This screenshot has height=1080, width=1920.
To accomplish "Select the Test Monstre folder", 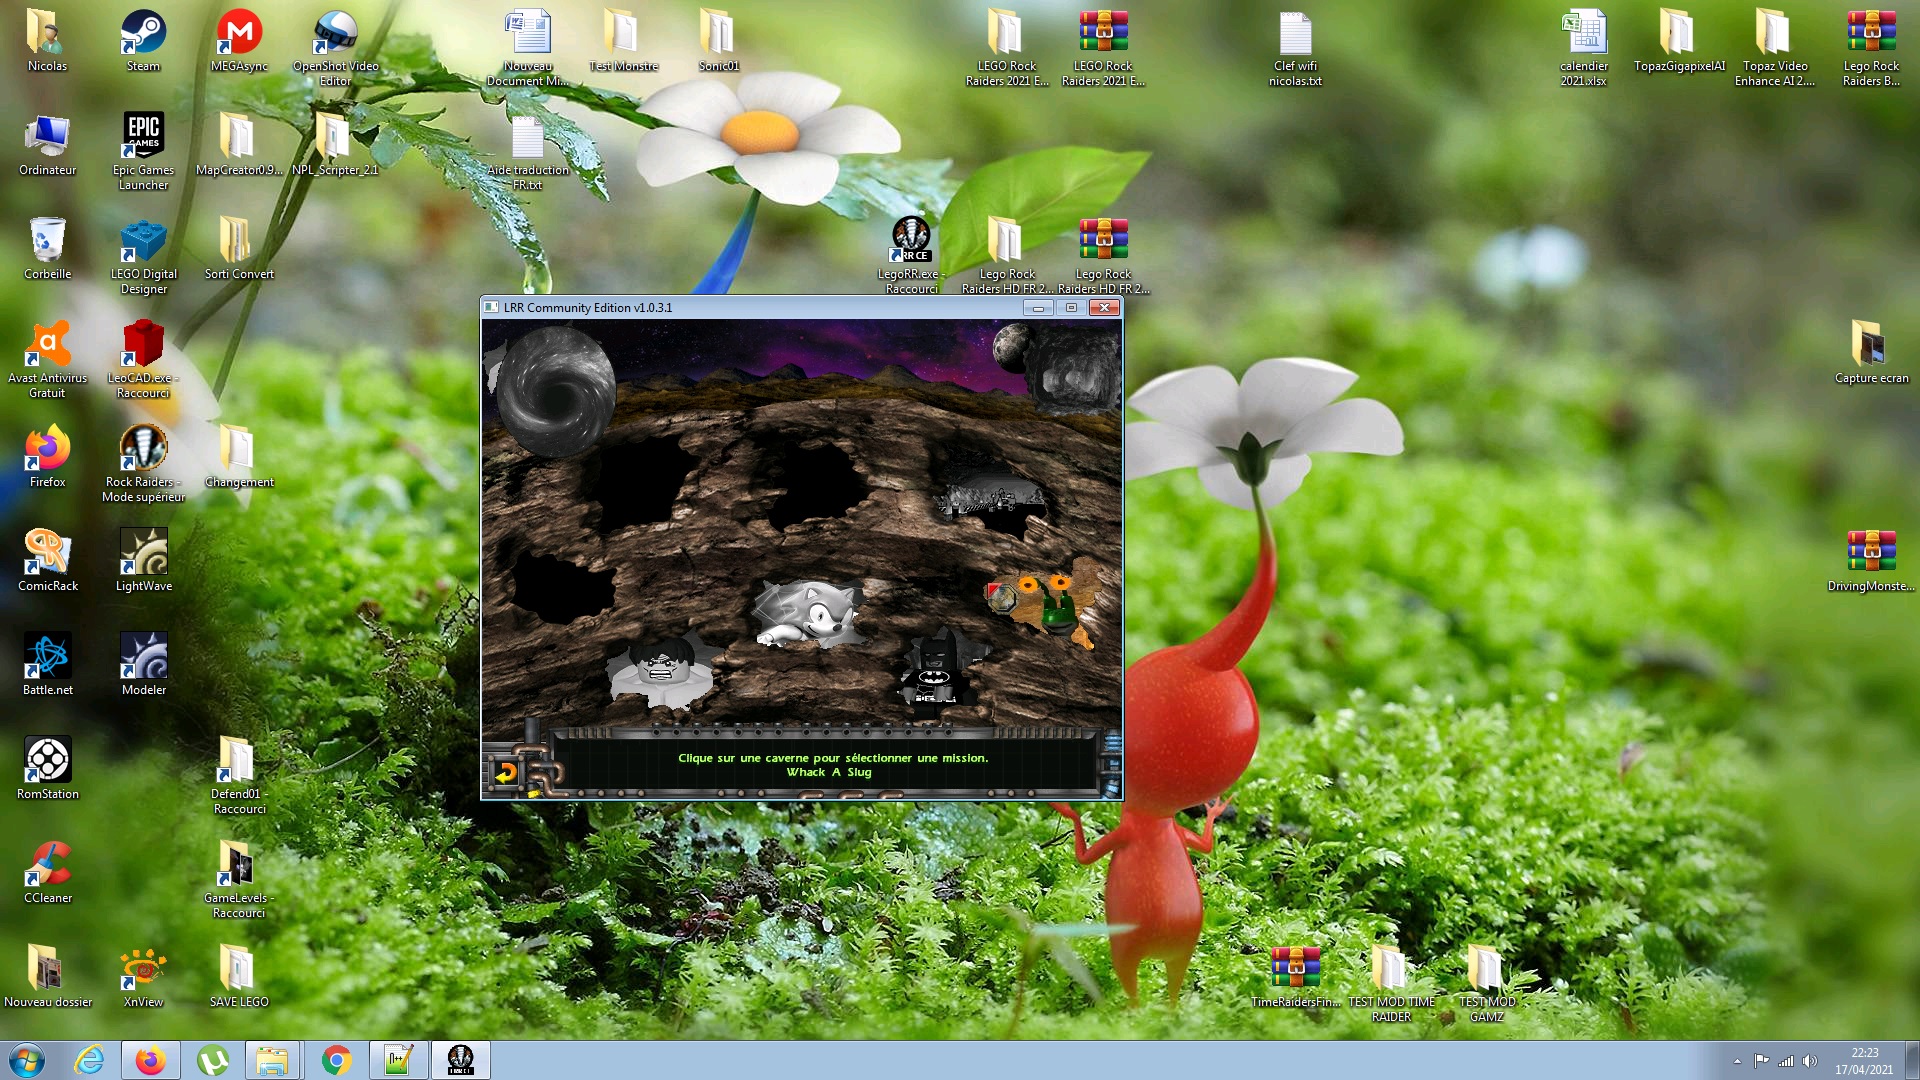I will pyautogui.click(x=623, y=41).
